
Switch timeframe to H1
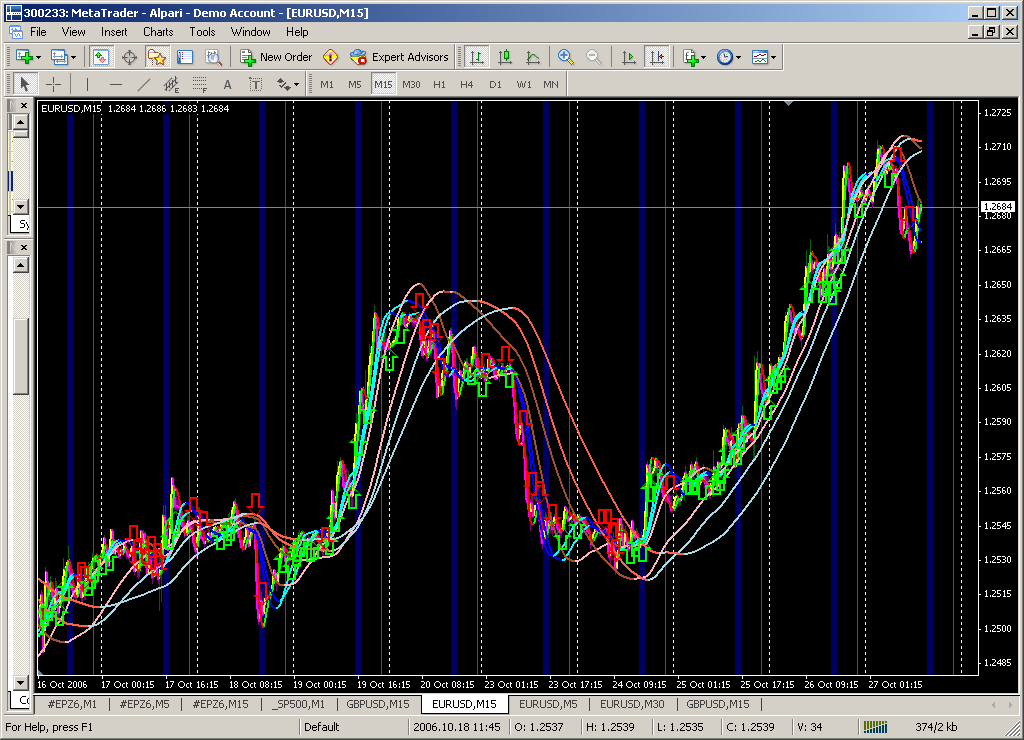point(440,84)
